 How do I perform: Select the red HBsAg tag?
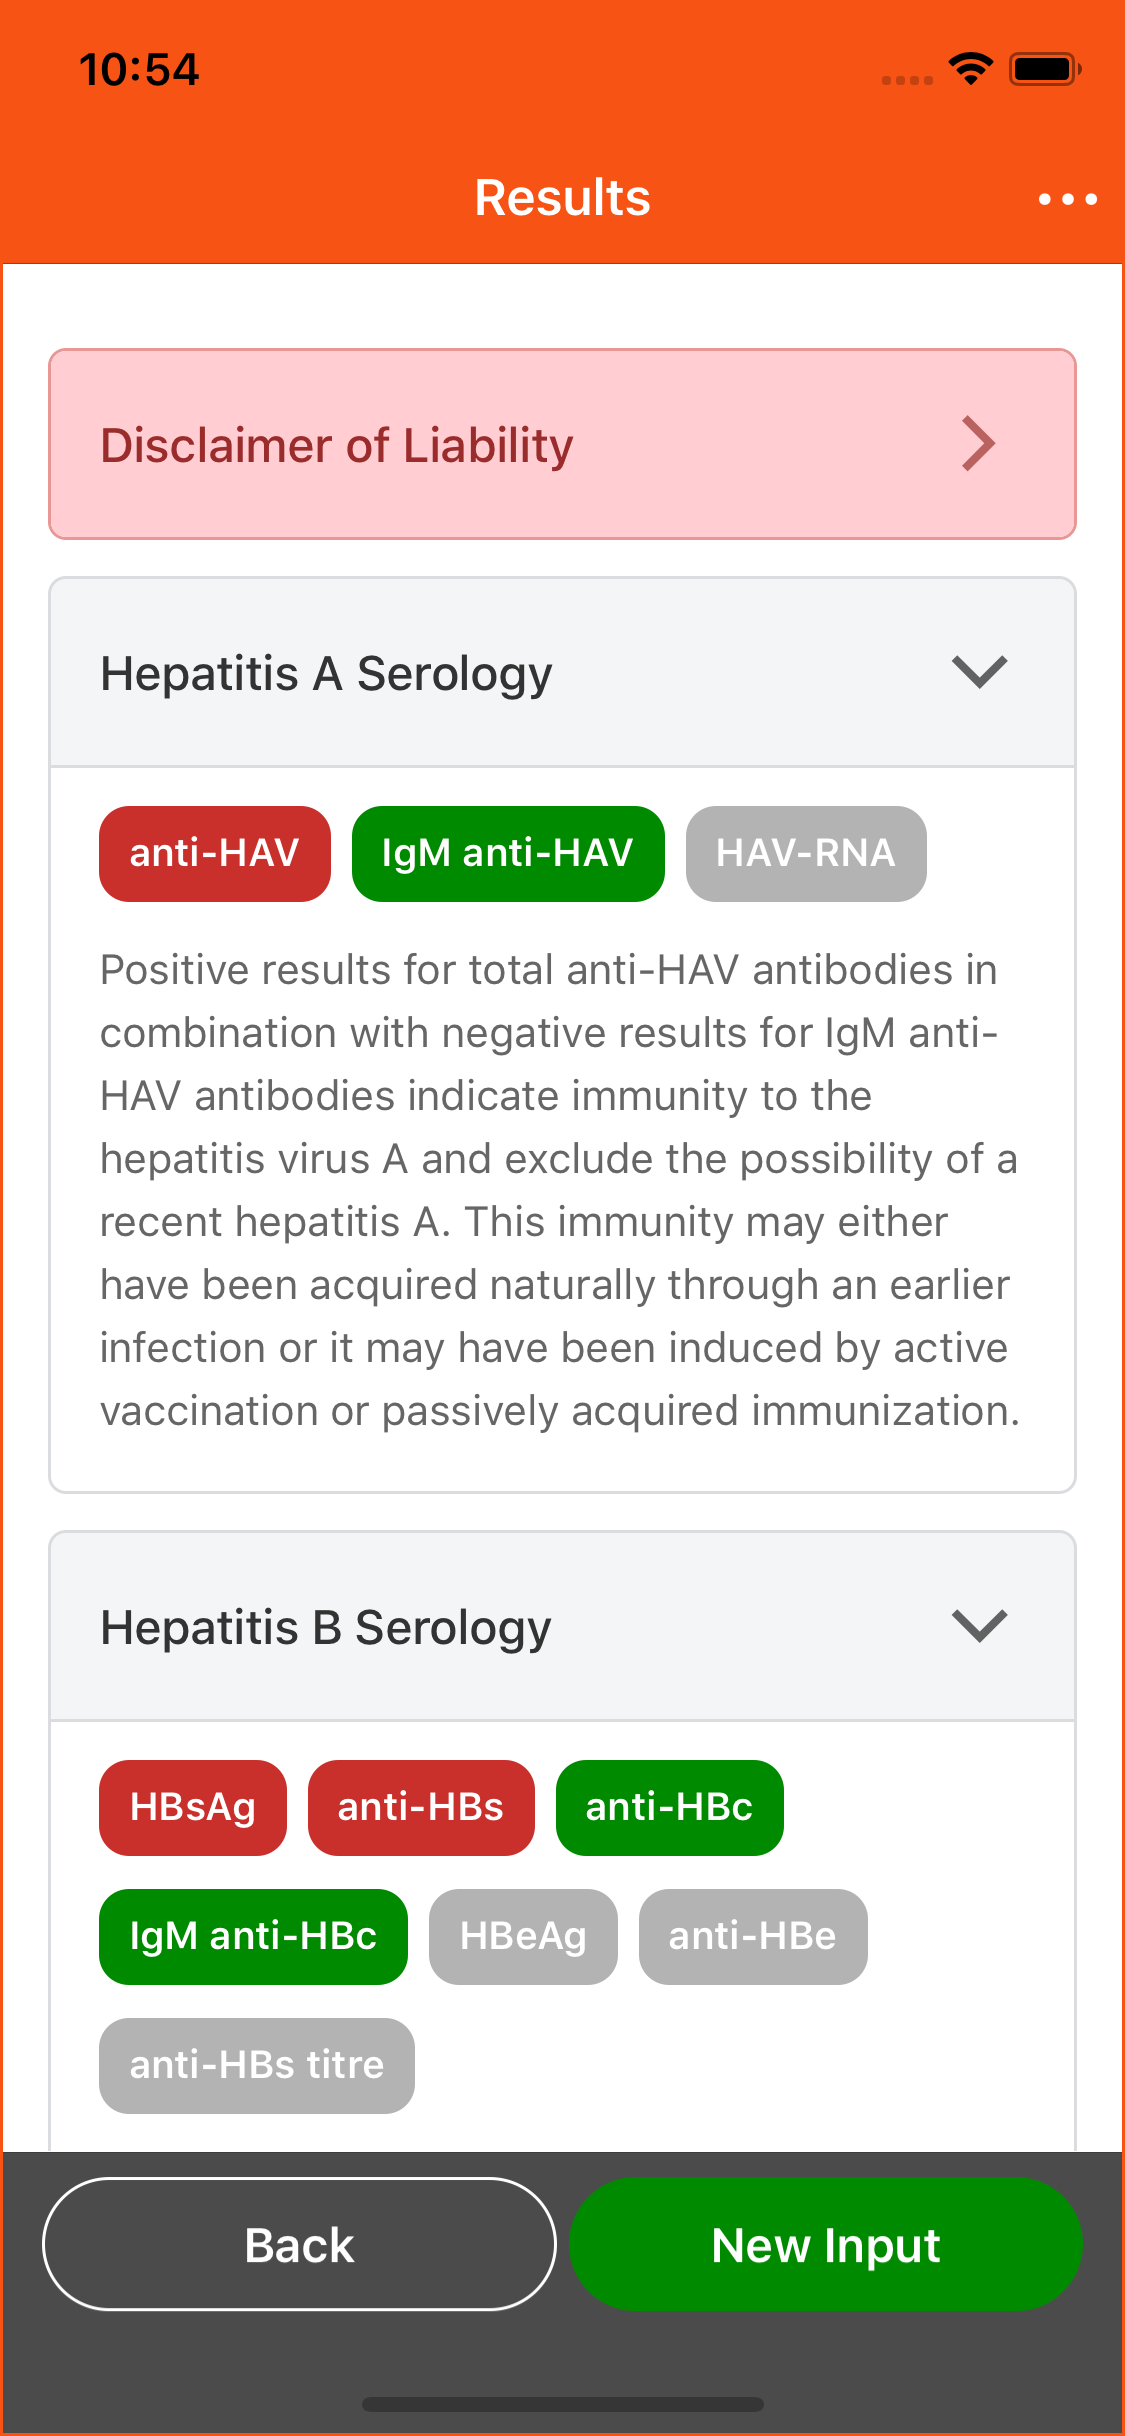tap(192, 1807)
